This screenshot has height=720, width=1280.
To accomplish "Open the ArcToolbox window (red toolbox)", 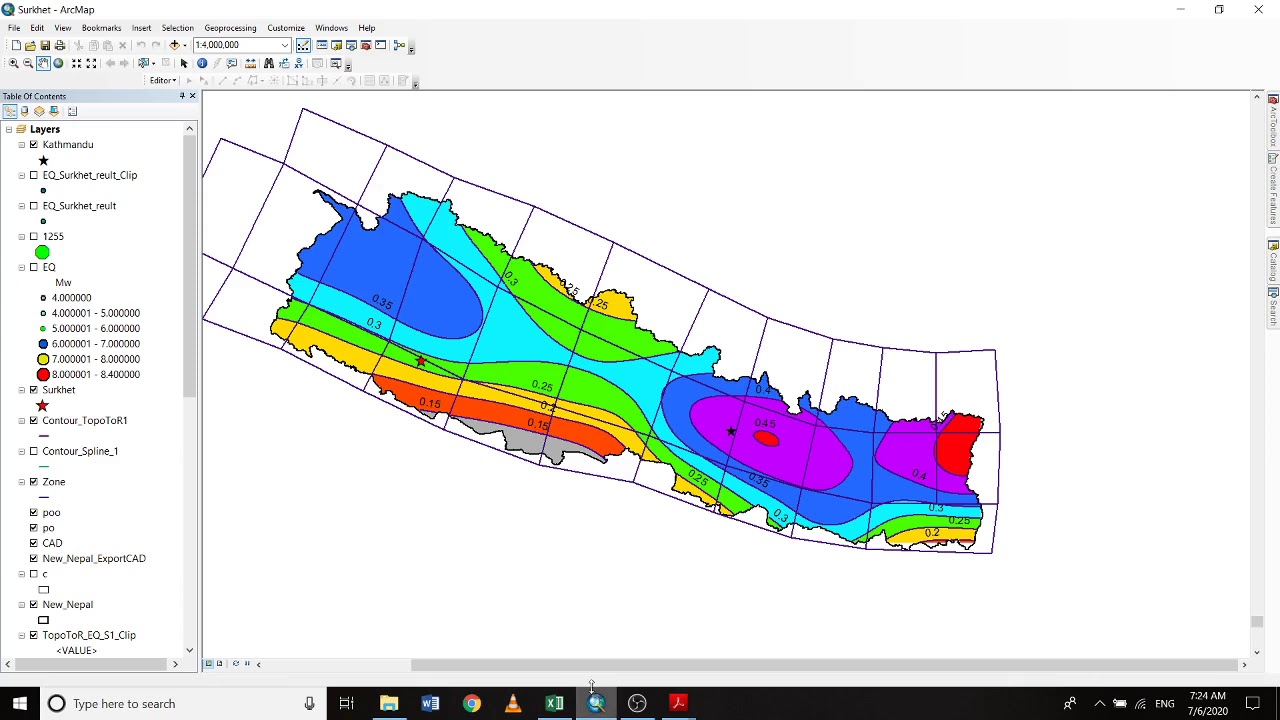I will (366, 45).
